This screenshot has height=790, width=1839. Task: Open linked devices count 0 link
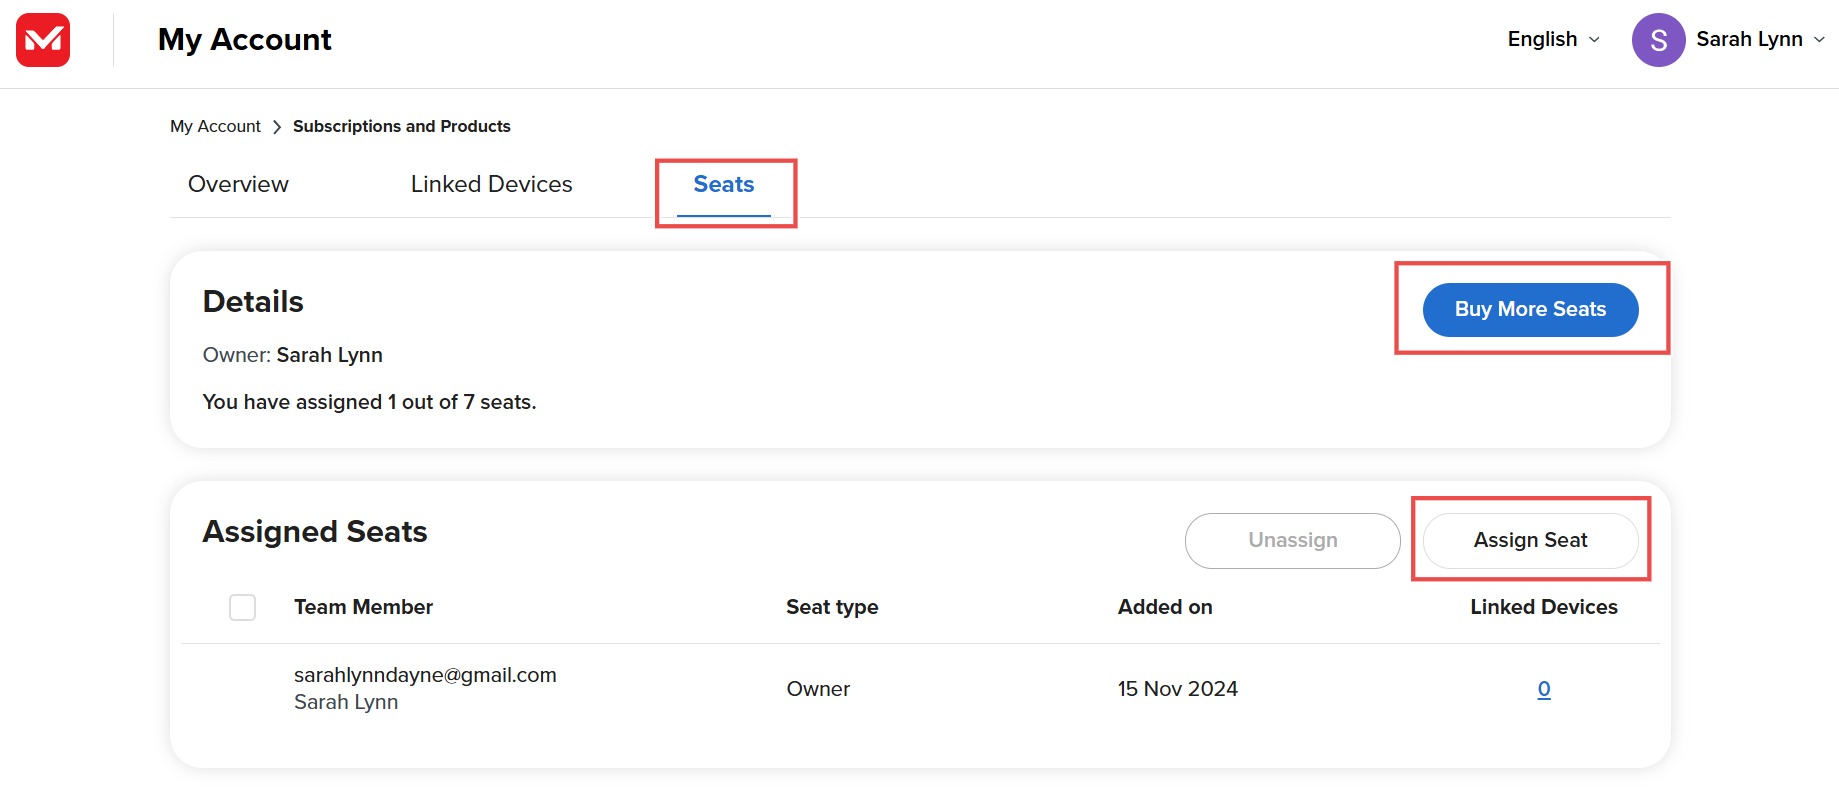1544,689
